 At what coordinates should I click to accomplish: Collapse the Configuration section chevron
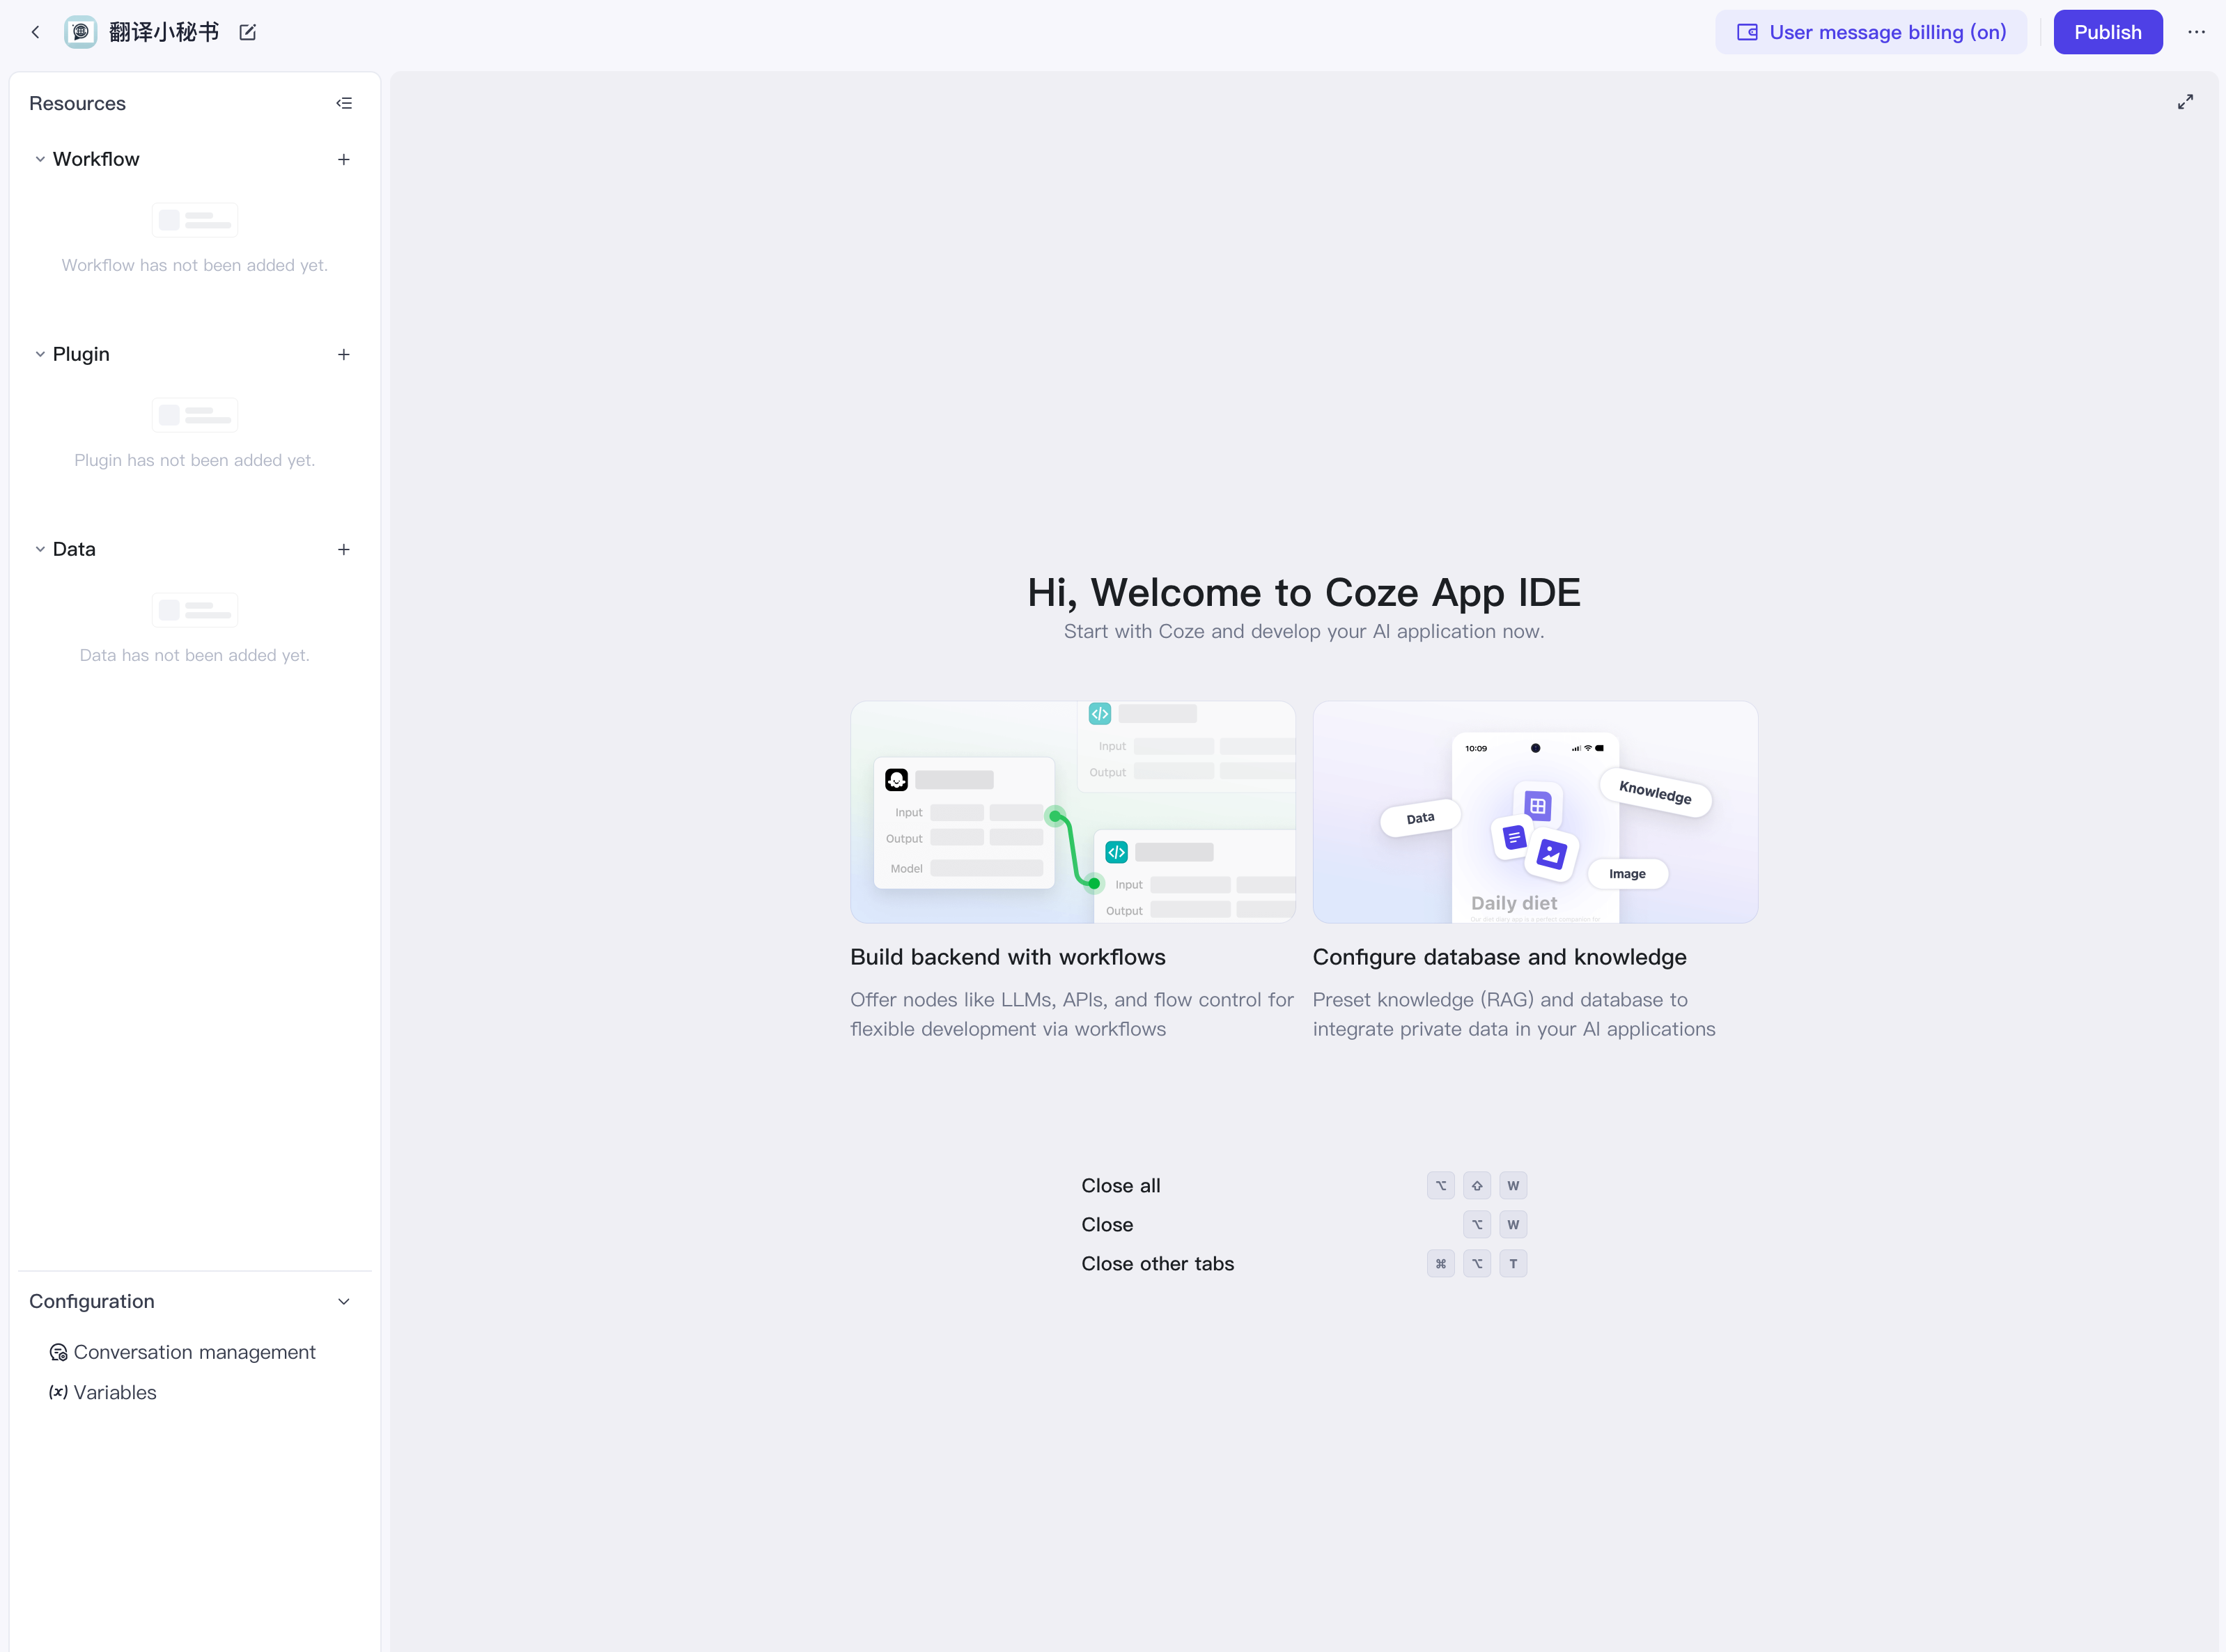[x=344, y=1301]
